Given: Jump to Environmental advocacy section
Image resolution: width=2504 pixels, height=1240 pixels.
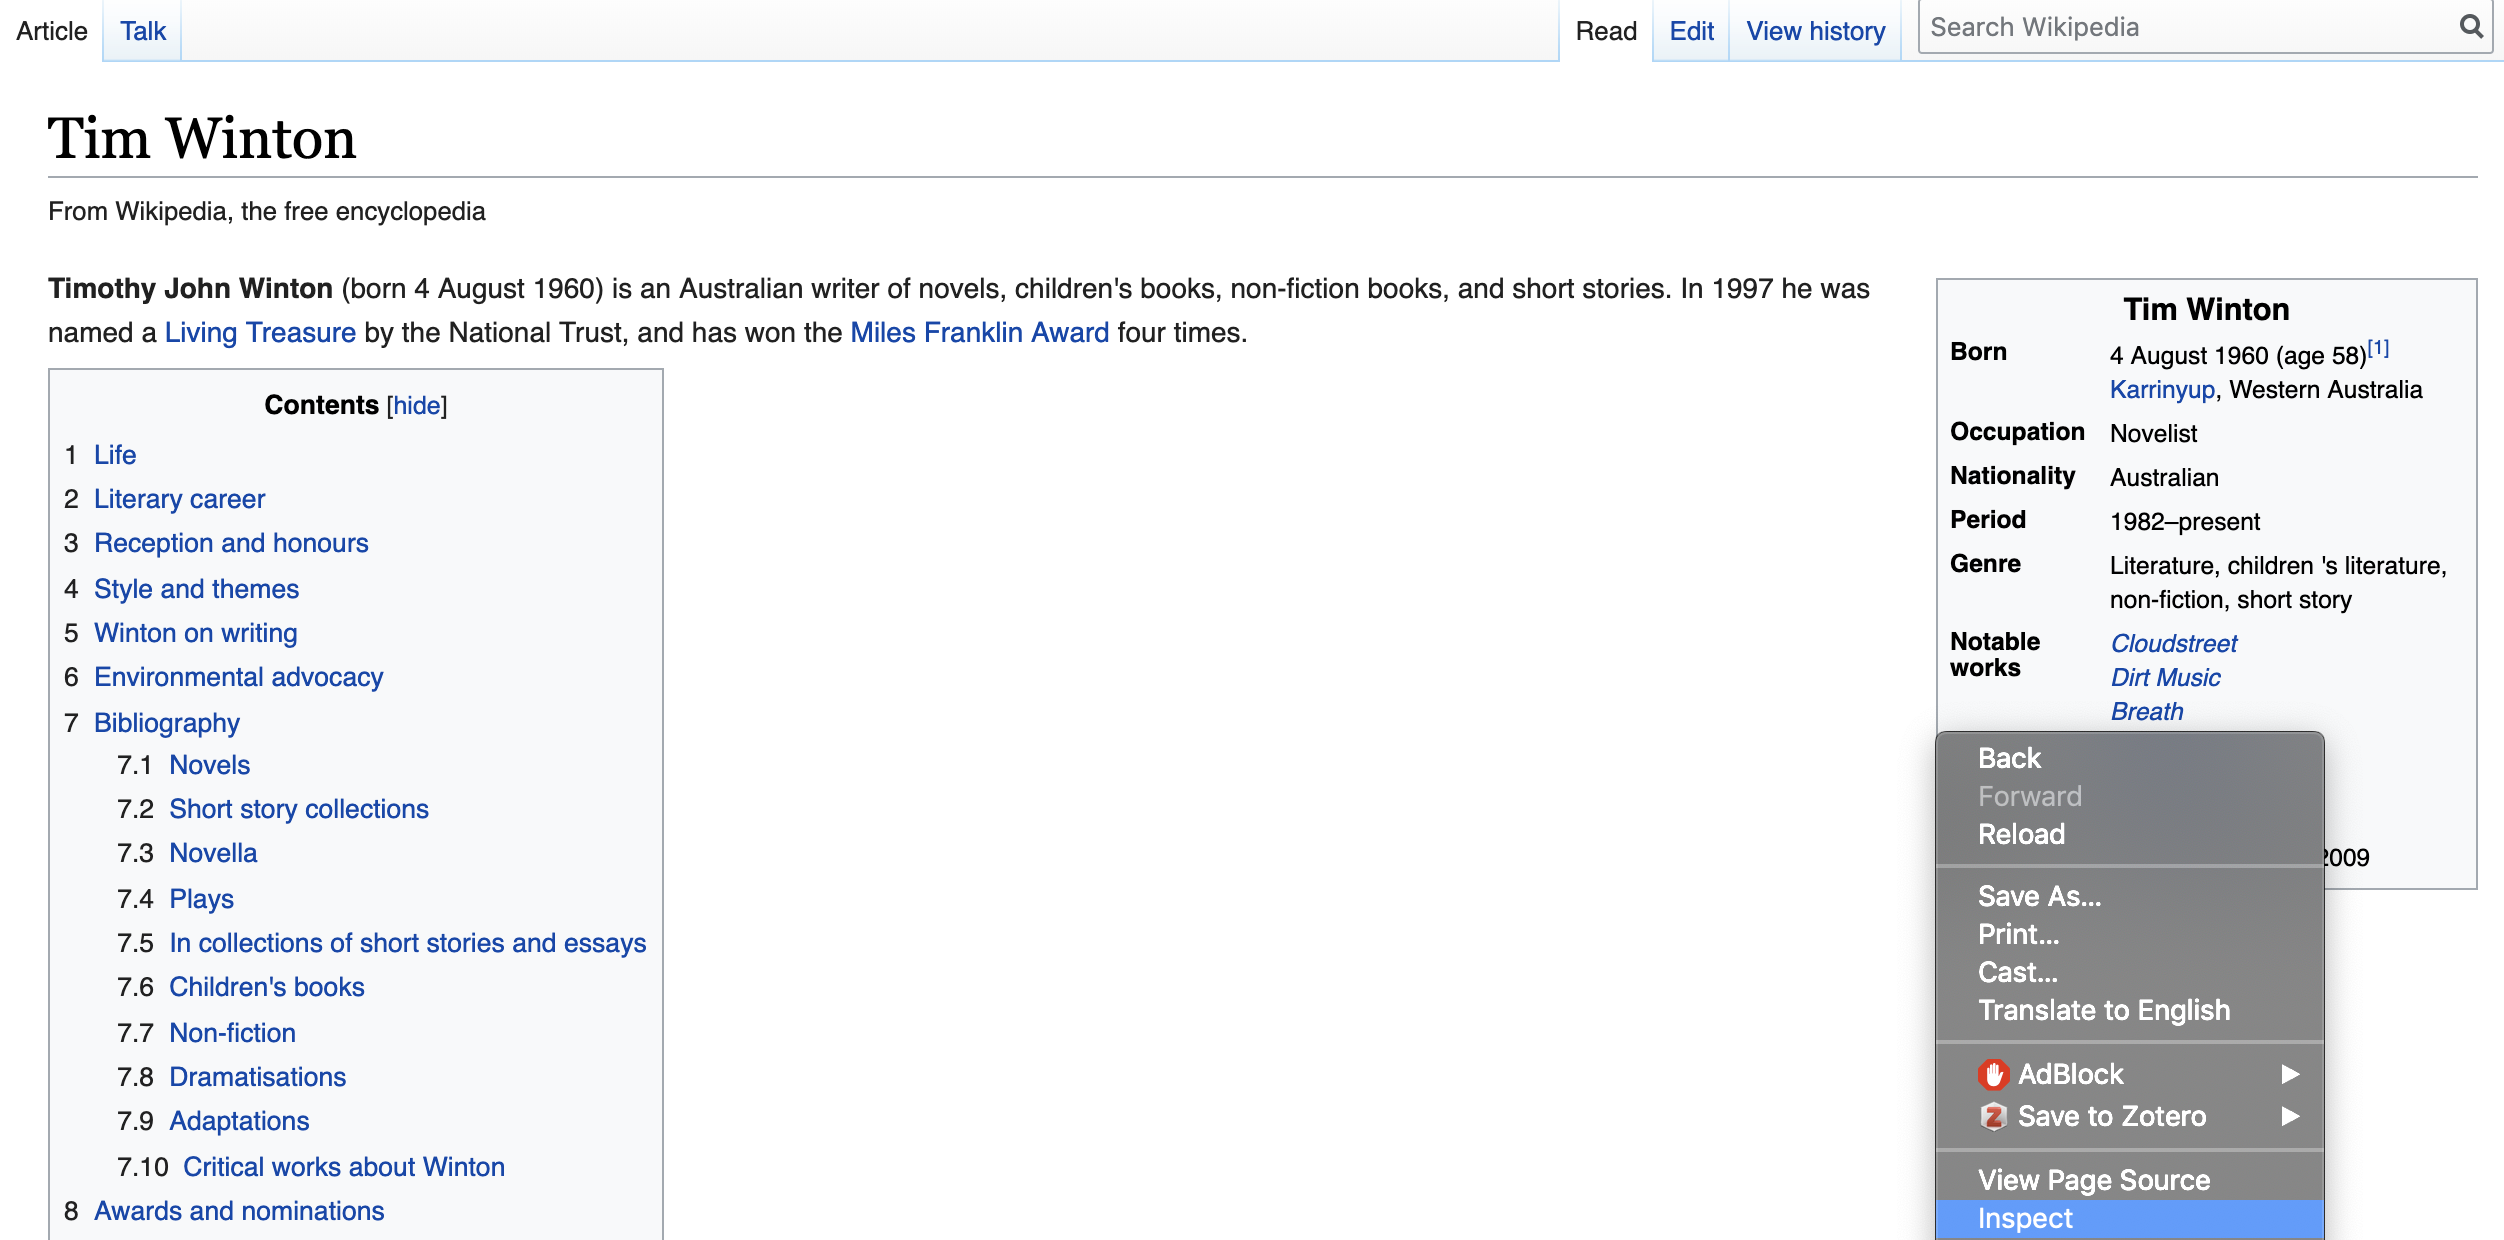Looking at the screenshot, I should click(238, 677).
